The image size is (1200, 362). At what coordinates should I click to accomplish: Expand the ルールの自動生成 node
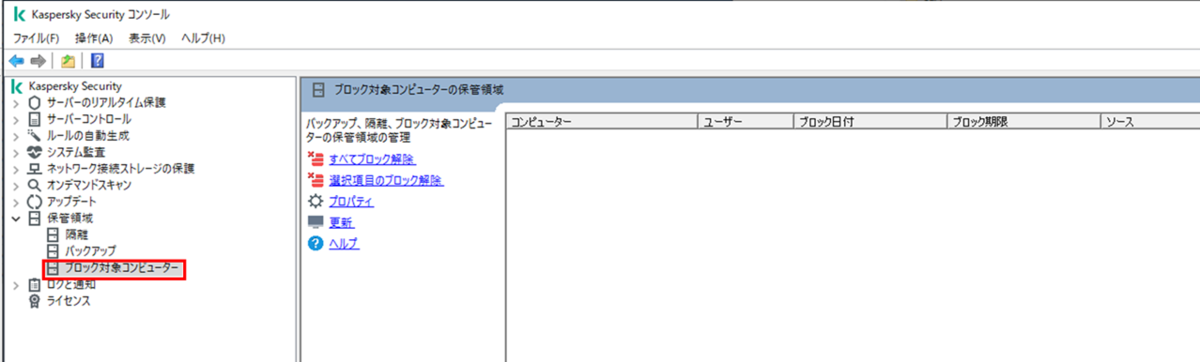point(15,136)
